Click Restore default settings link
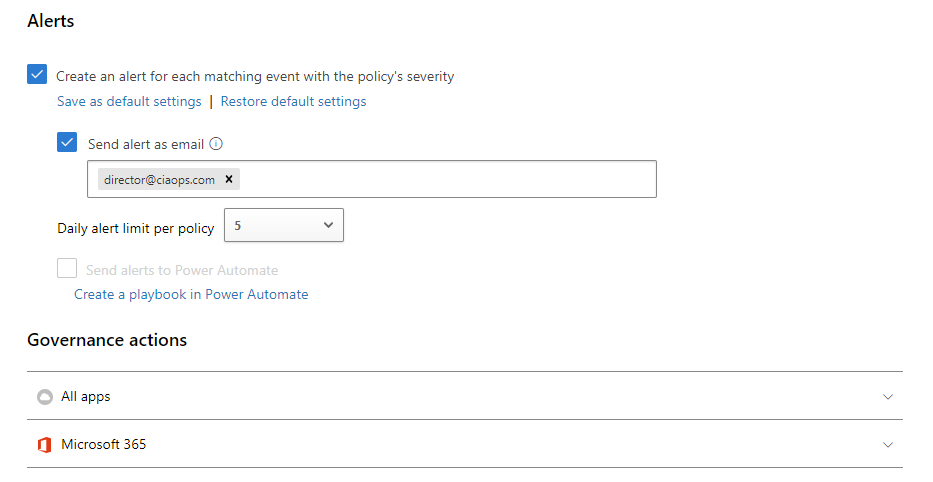The image size is (933, 482). pos(293,101)
